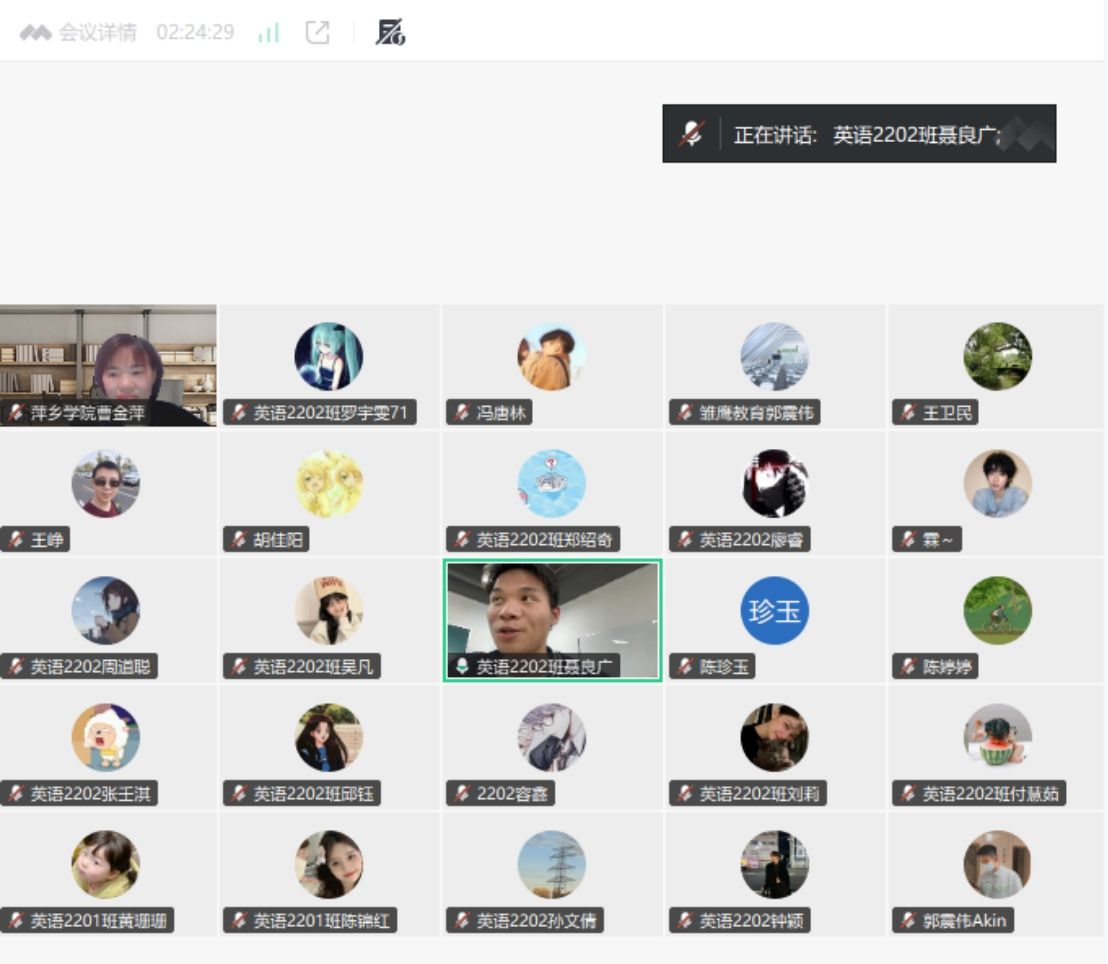Viewport: 1108px width, 964px height.
Task: Toggle the muted mic icon beside 王峥
Action: (15, 540)
